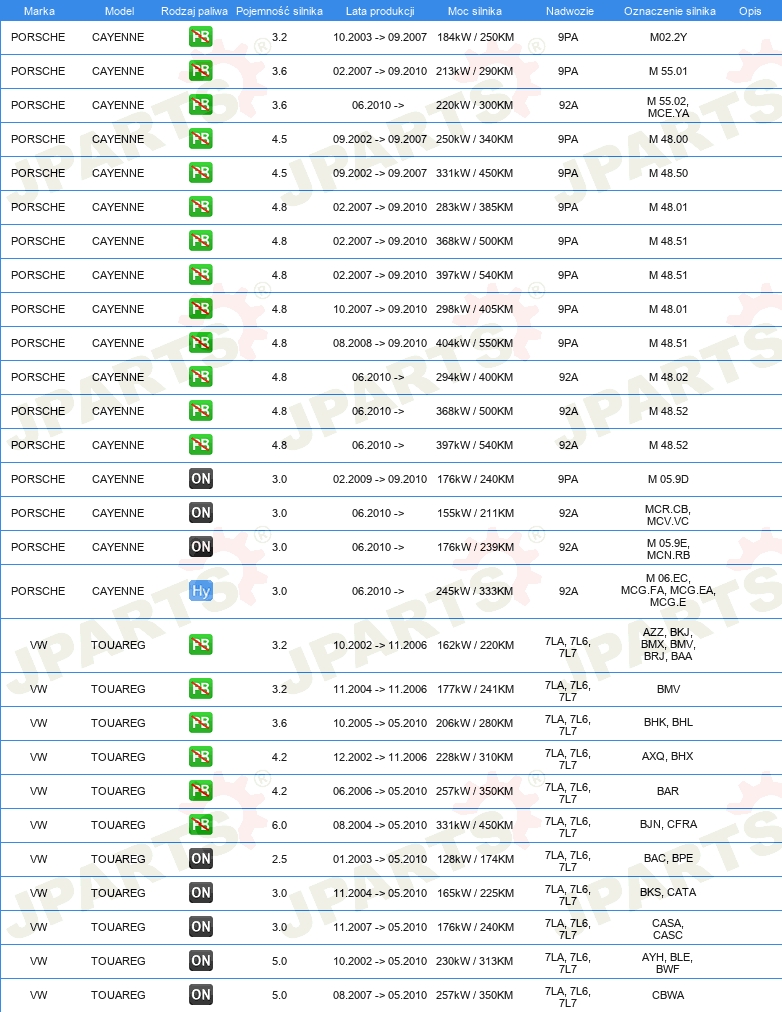The height and width of the screenshot is (1012, 782).
Task: Select the petrol icon in the 220kW / 300KM row
Action: click(201, 105)
